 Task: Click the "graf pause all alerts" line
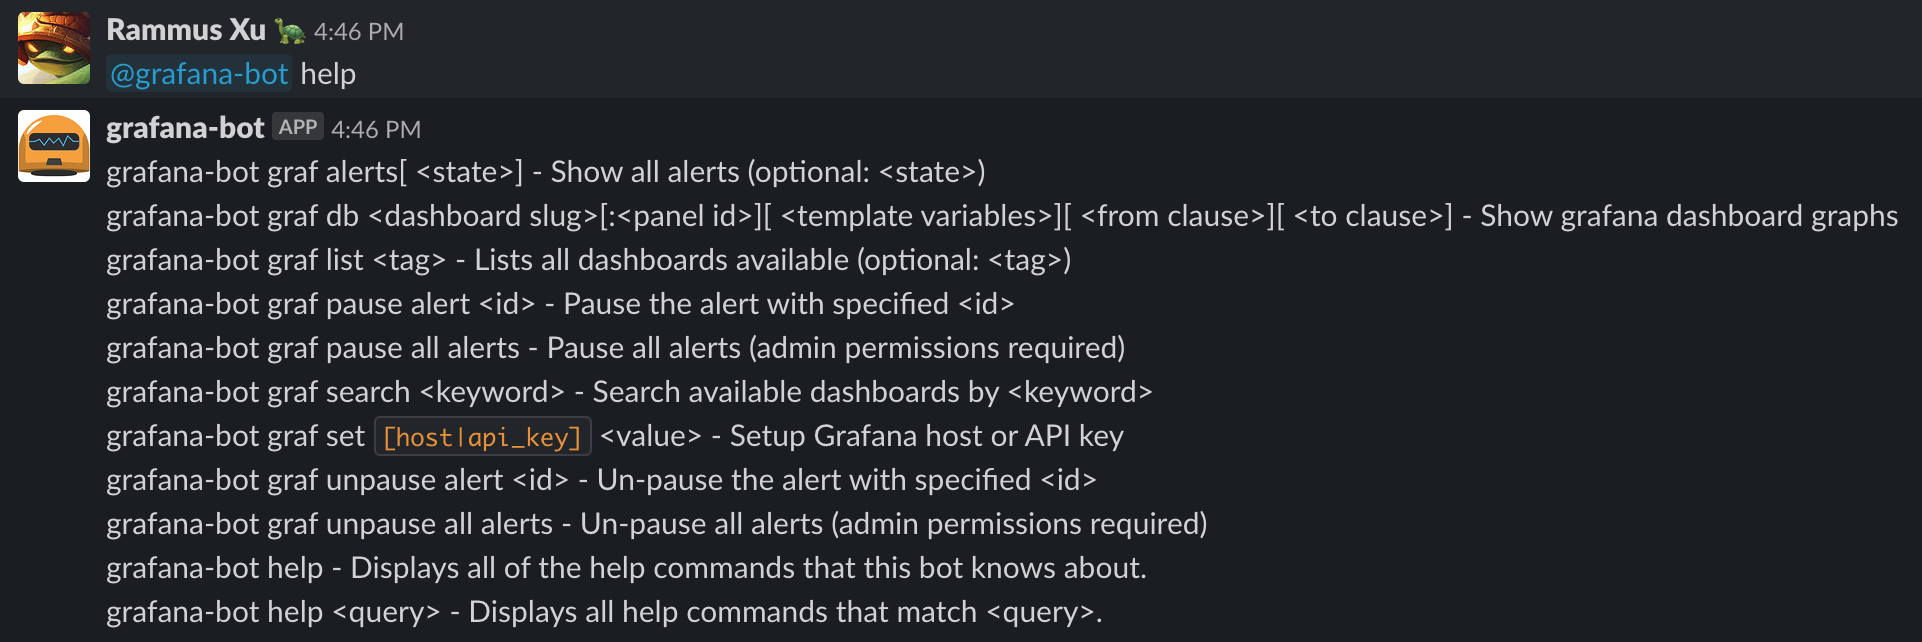pos(615,348)
